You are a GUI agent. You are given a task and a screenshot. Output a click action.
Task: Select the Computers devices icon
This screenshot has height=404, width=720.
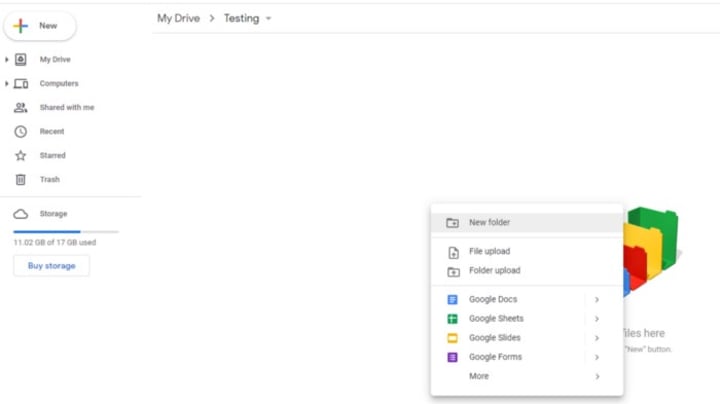pos(21,84)
